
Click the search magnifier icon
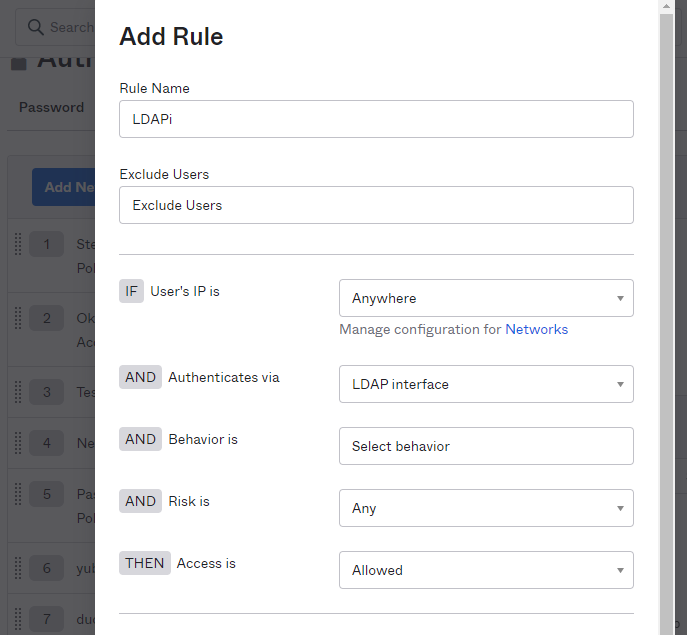pyautogui.click(x=35, y=27)
